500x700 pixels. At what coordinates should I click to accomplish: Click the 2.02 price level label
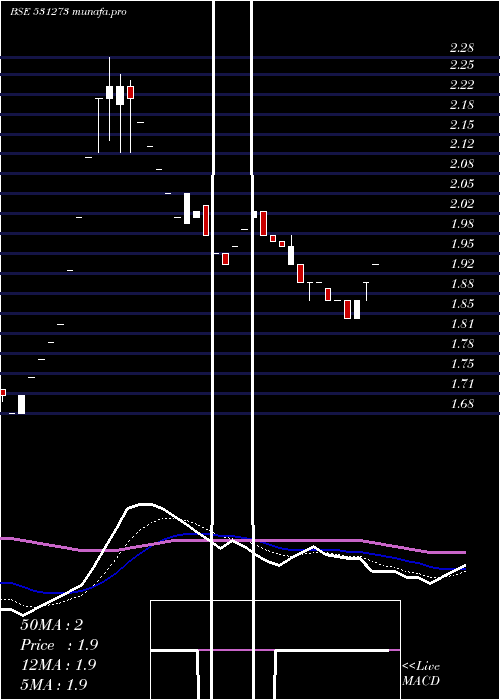point(462,204)
